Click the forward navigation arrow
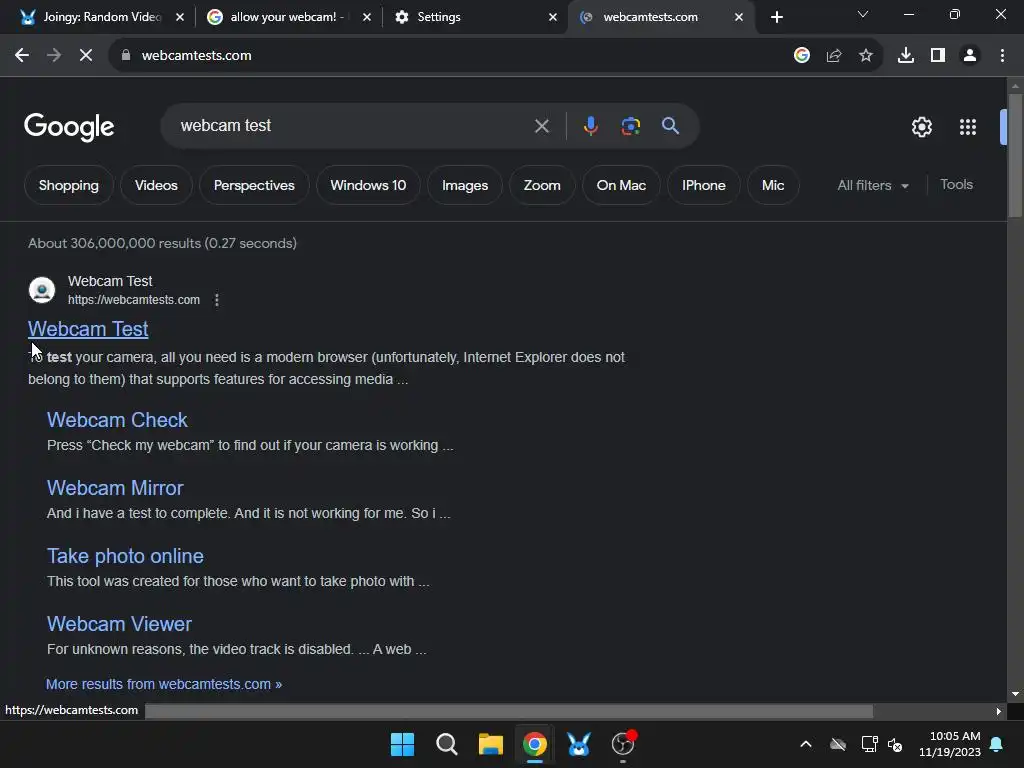Viewport: 1024px width, 768px height. pyautogui.click(x=54, y=56)
